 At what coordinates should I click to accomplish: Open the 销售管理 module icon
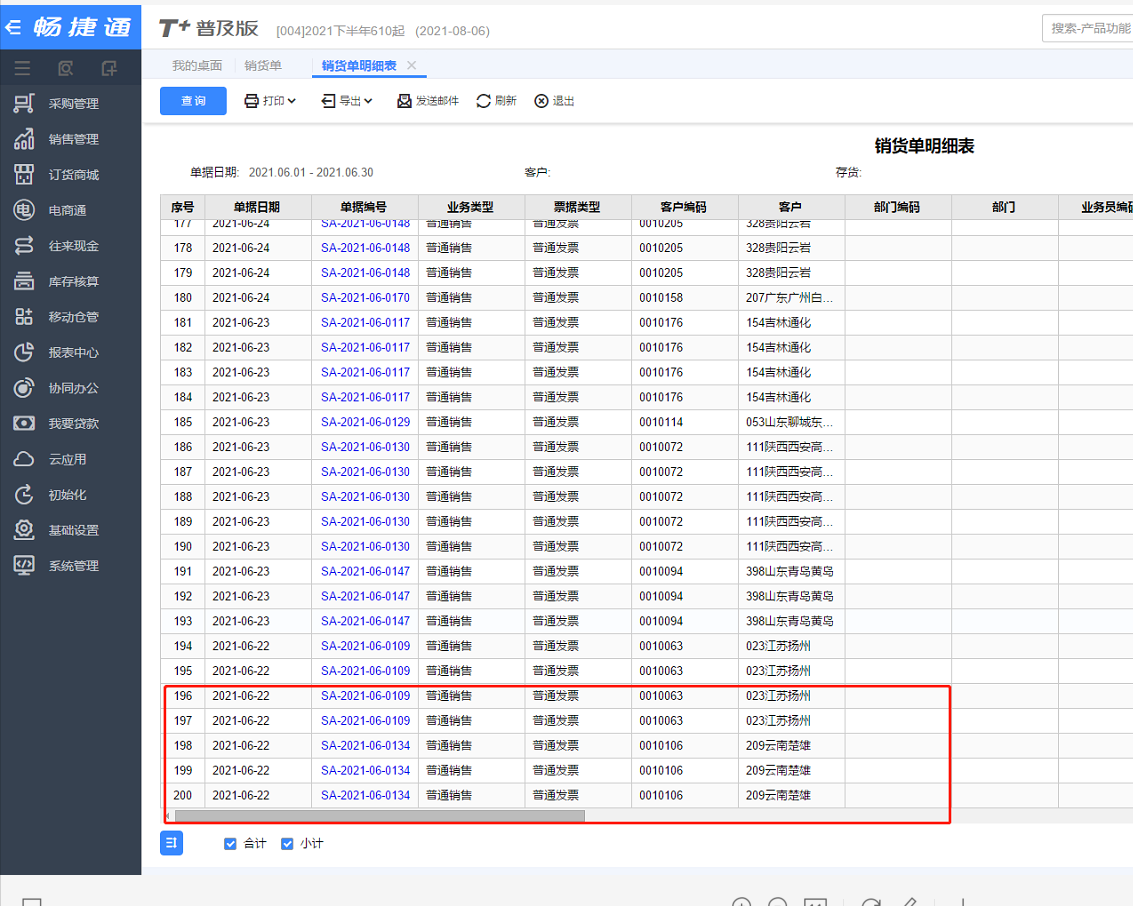click(x=24, y=139)
